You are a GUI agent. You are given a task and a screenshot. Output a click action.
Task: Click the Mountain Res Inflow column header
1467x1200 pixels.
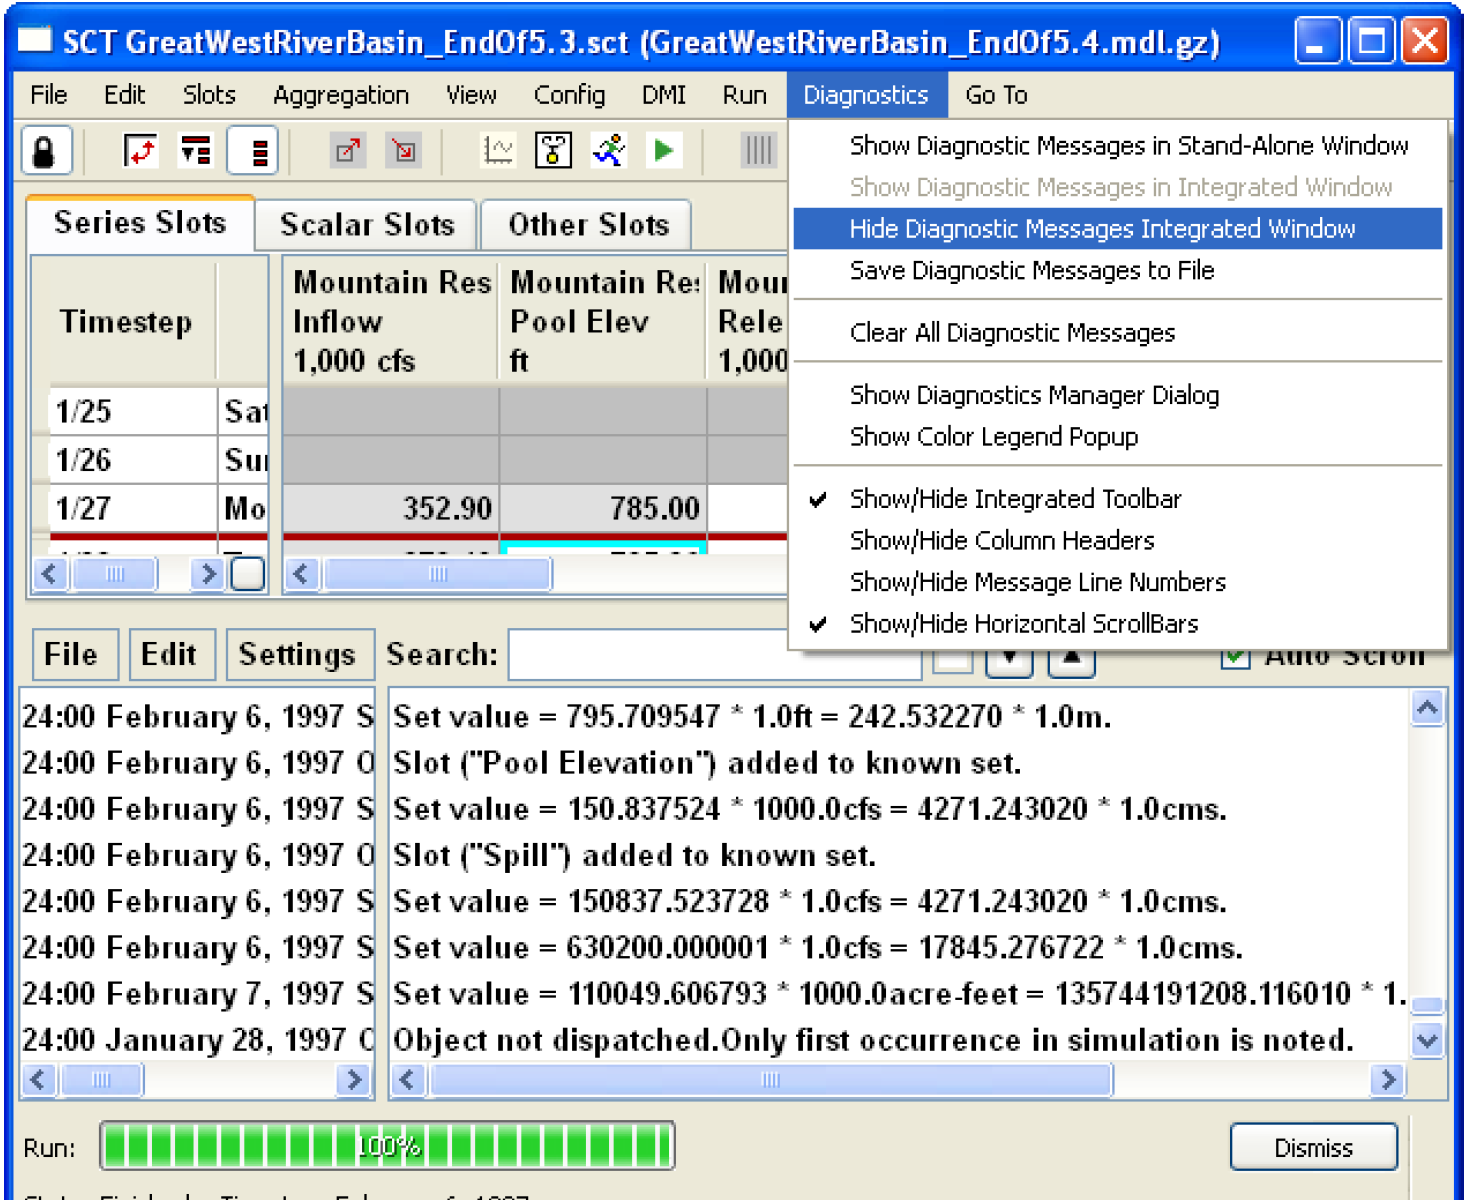click(x=391, y=321)
